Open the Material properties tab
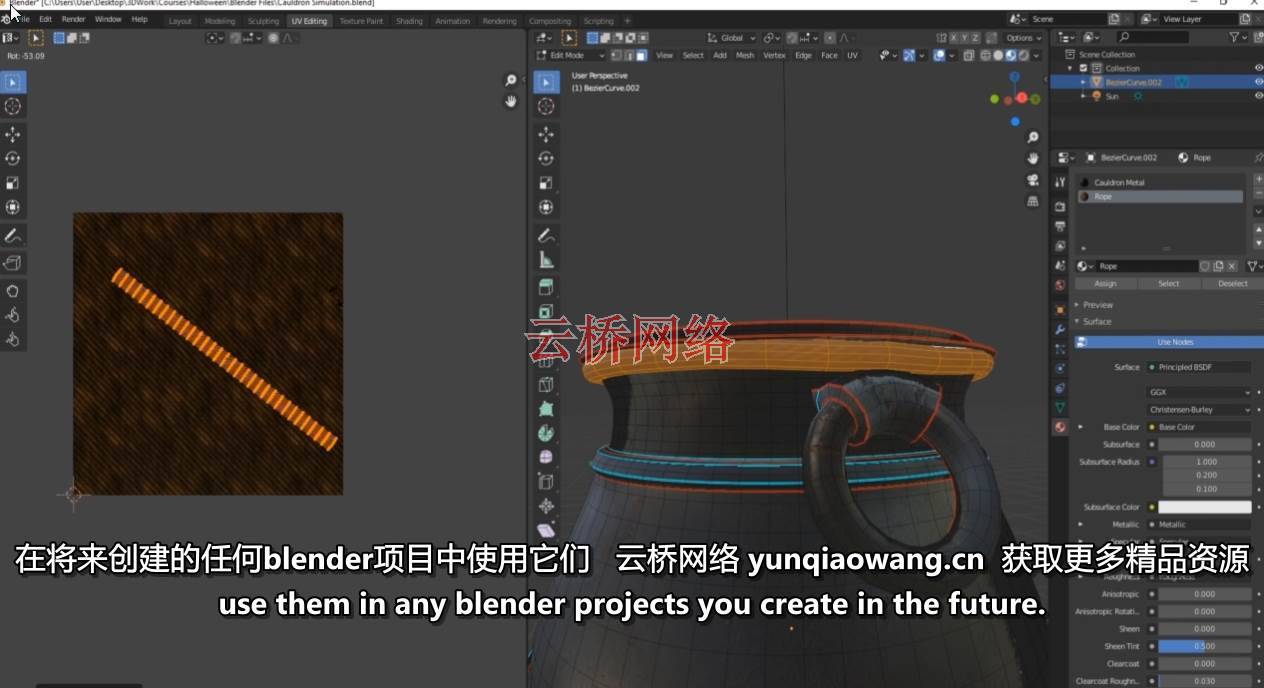Image resolution: width=1264 pixels, height=688 pixels. (x=1060, y=427)
